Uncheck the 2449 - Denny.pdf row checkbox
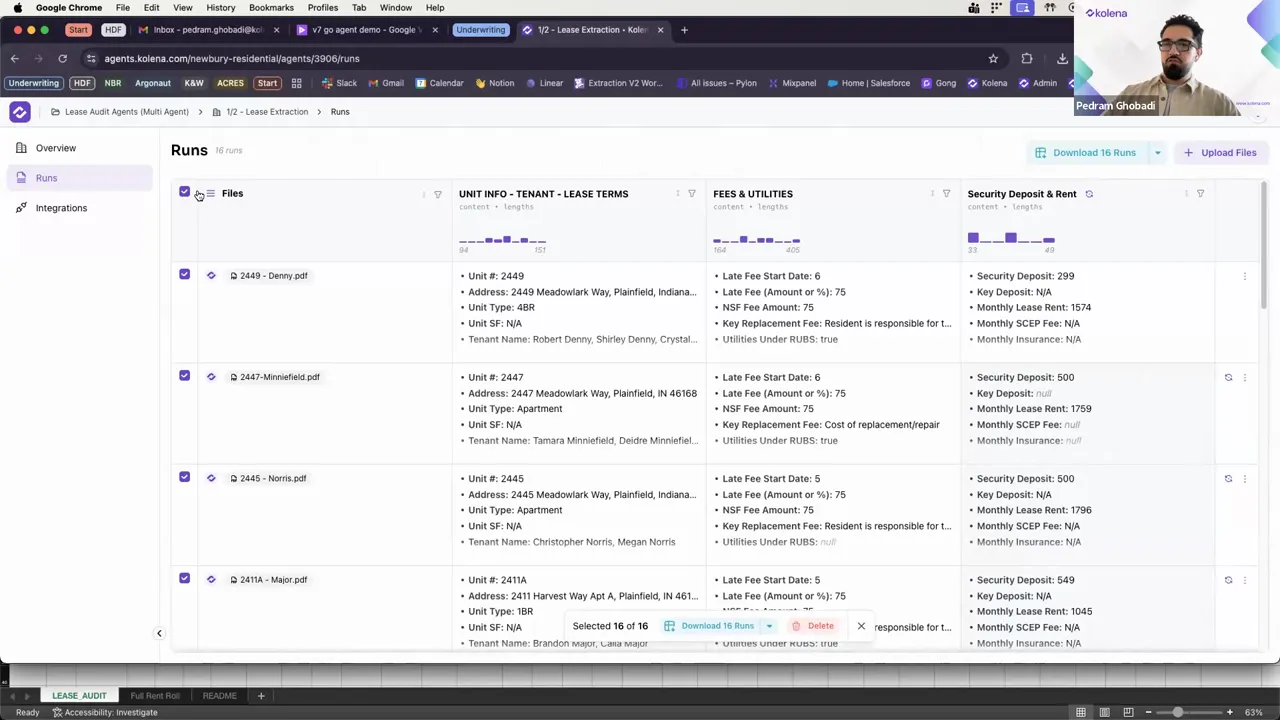The image size is (1280, 720). [184, 275]
